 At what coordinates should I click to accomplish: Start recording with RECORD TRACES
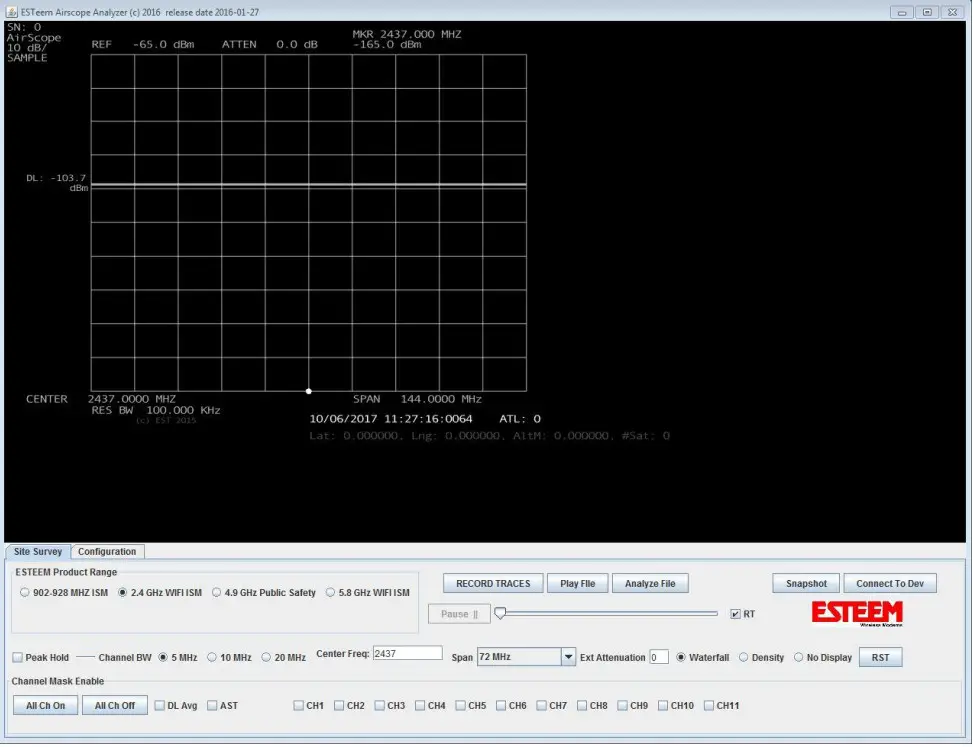[492, 583]
